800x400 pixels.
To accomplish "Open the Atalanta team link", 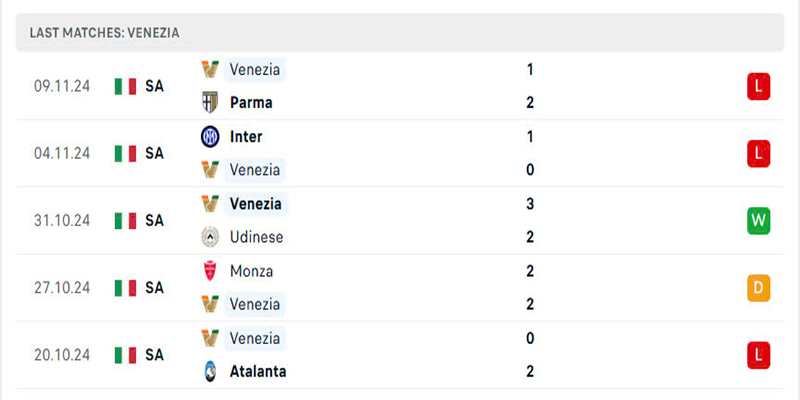I will pos(258,371).
